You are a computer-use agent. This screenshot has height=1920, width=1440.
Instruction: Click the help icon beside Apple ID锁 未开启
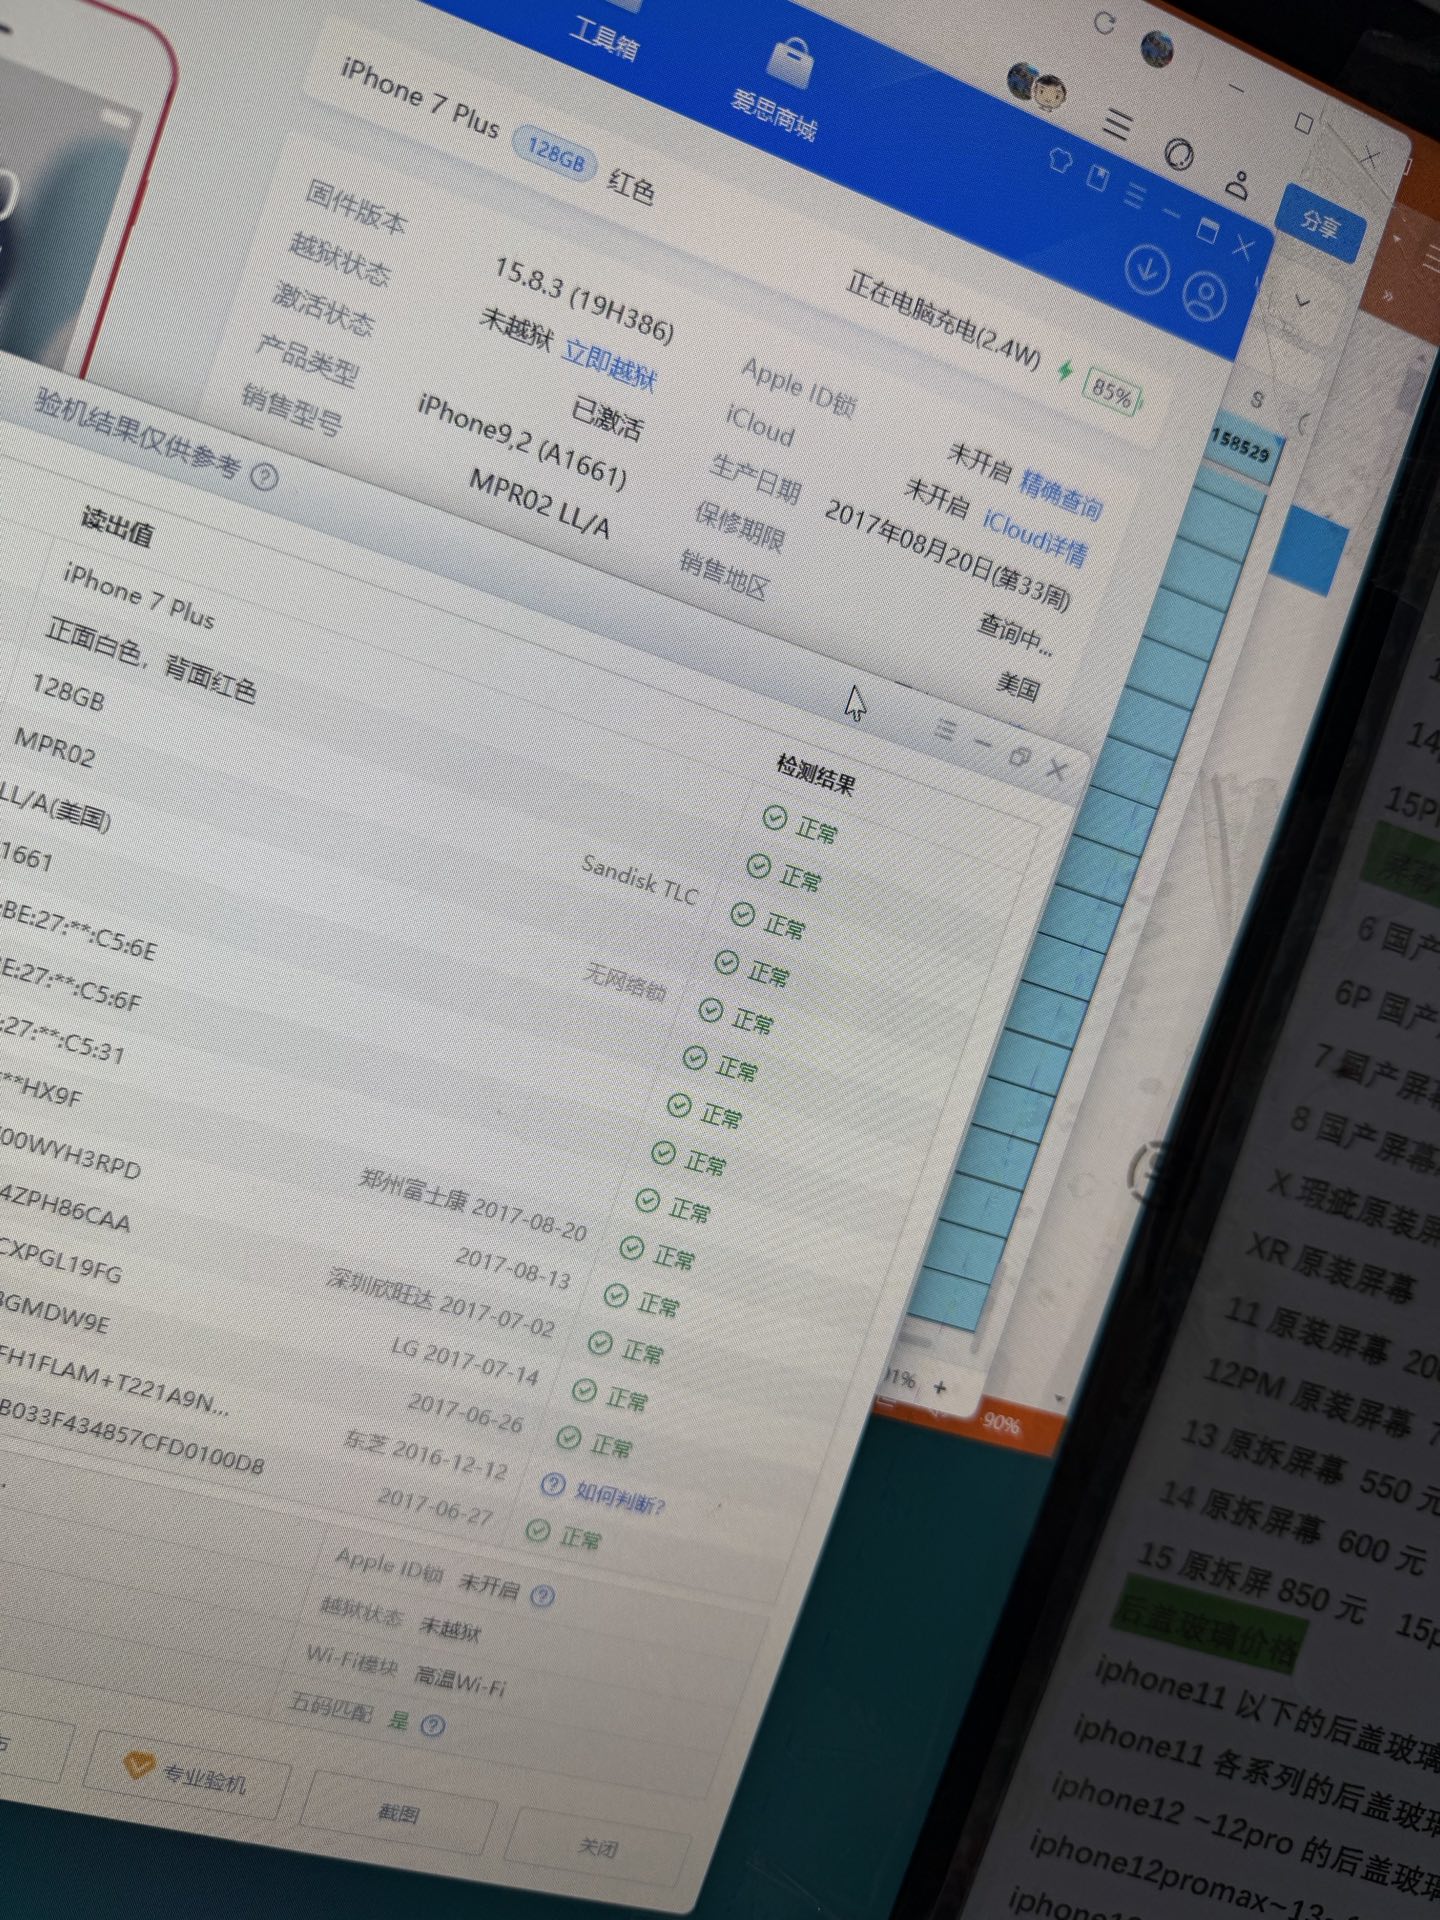[543, 1595]
